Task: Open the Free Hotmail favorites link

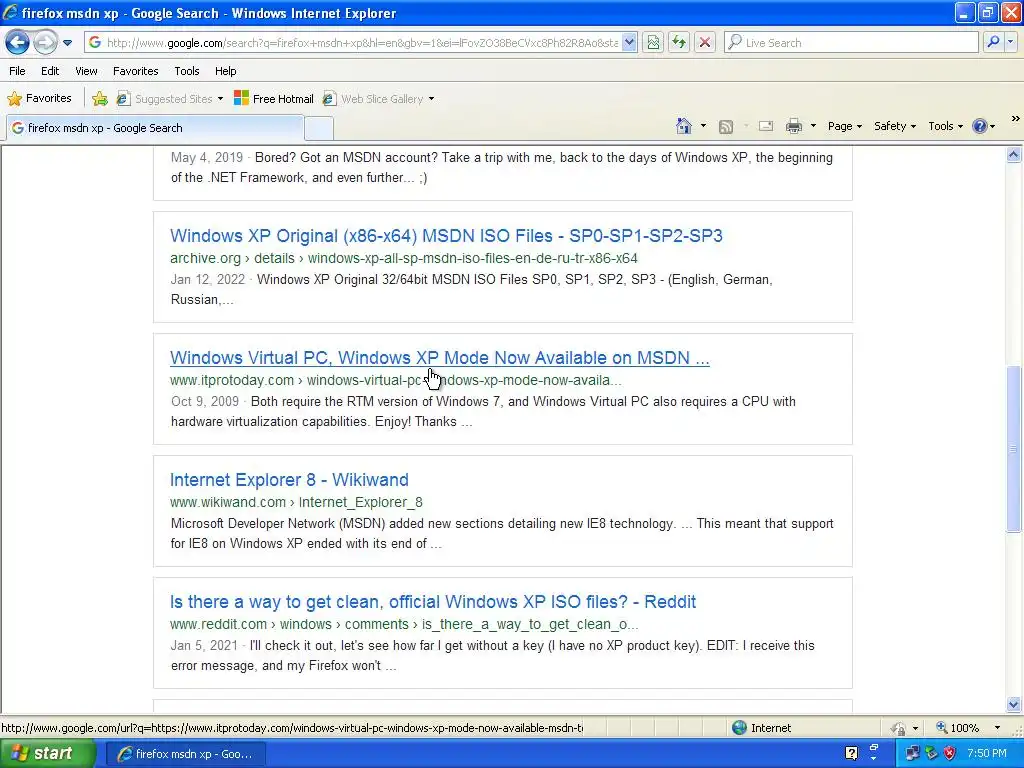Action: coord(274,99)
